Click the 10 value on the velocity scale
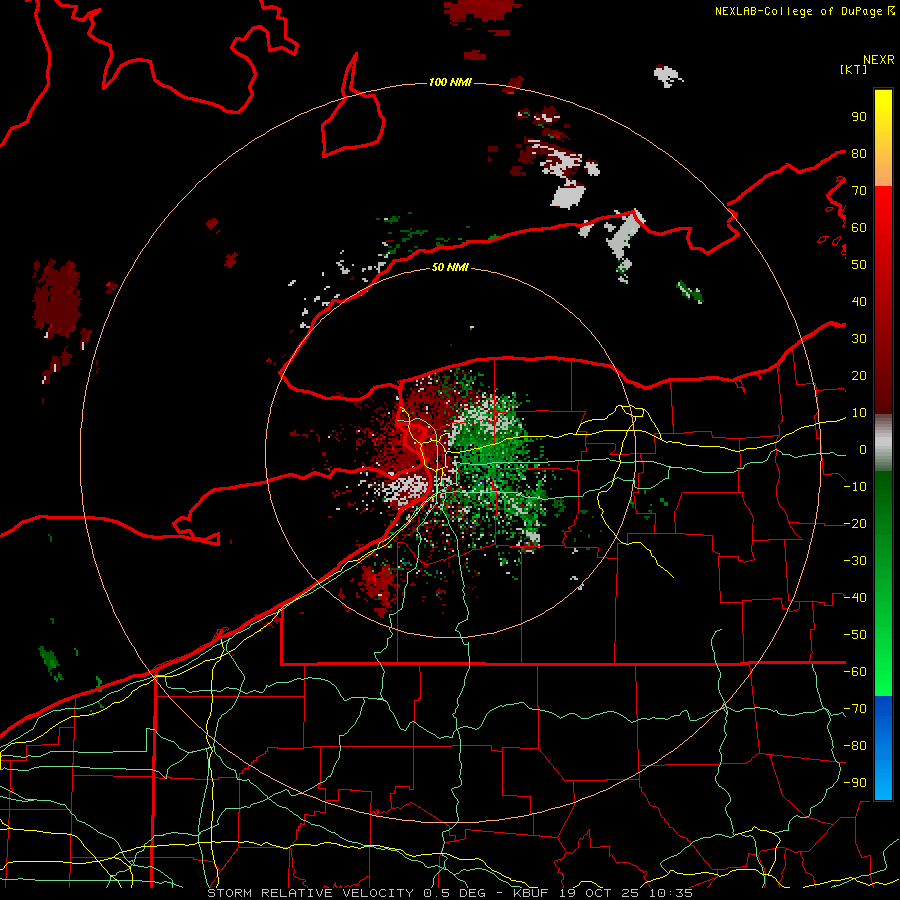Screen dimensions: 900x900 coord(859,413)
